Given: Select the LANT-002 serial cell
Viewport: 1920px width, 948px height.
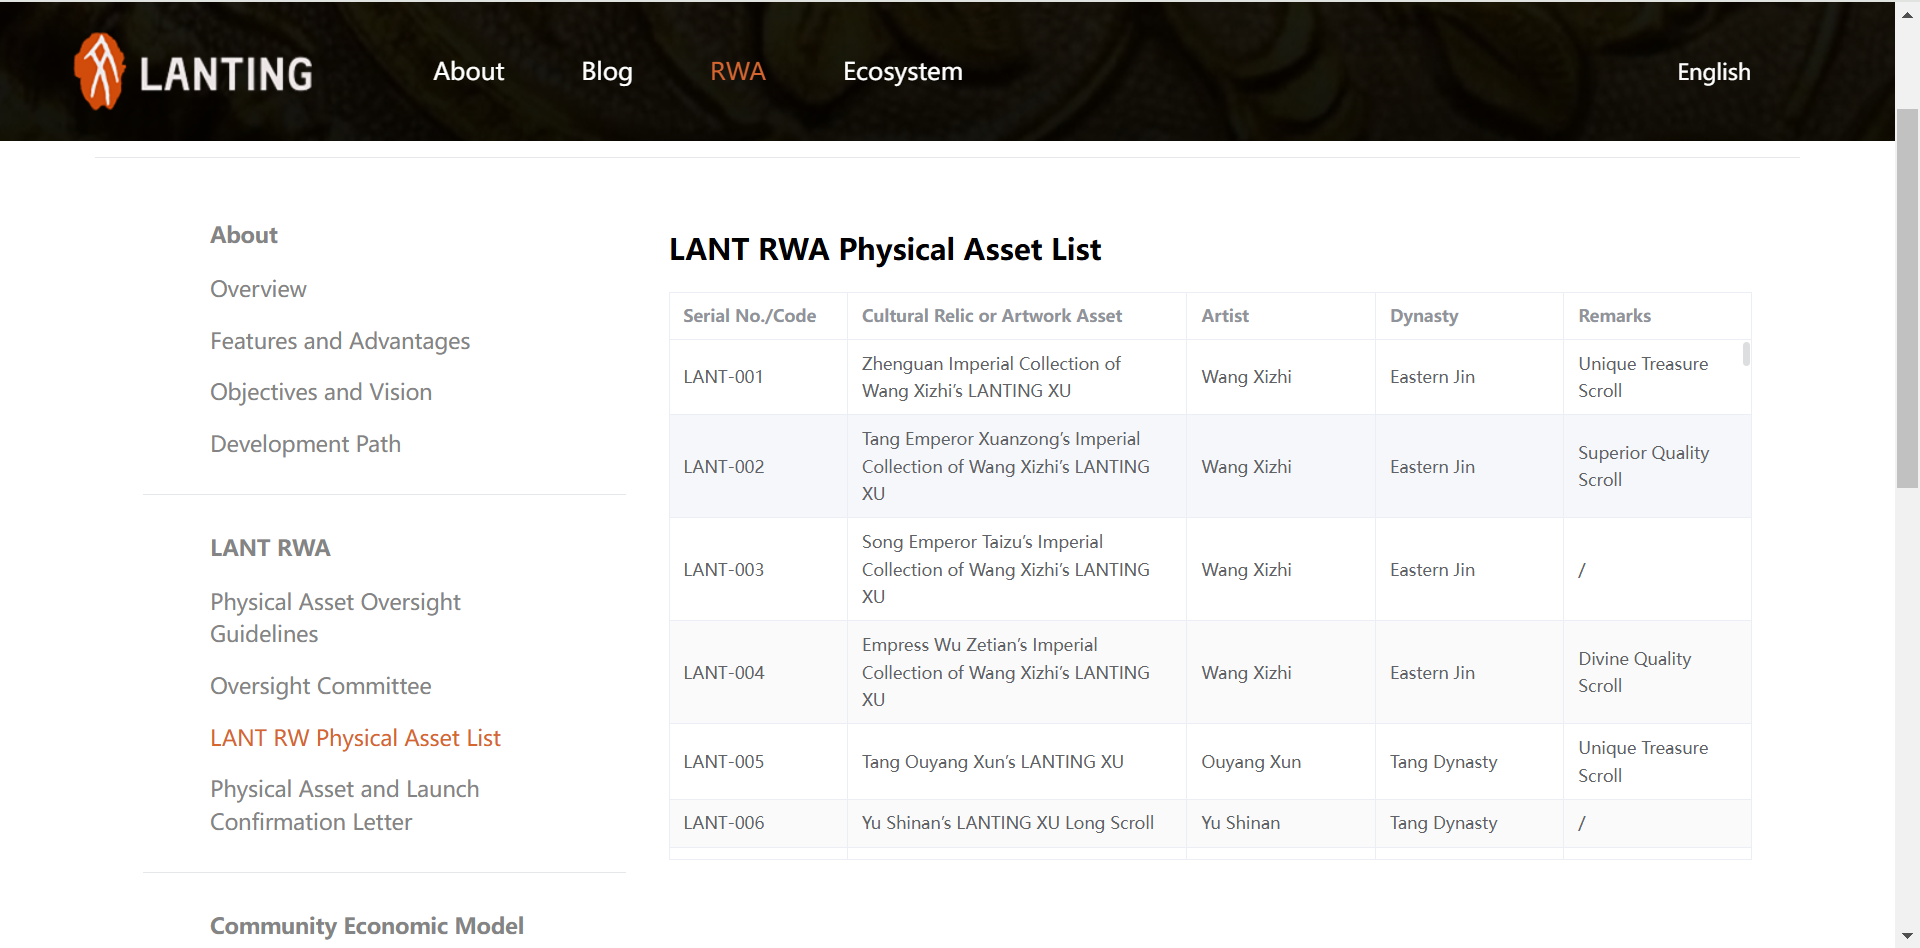Looking at the screenshot, I should pos(758,466).
